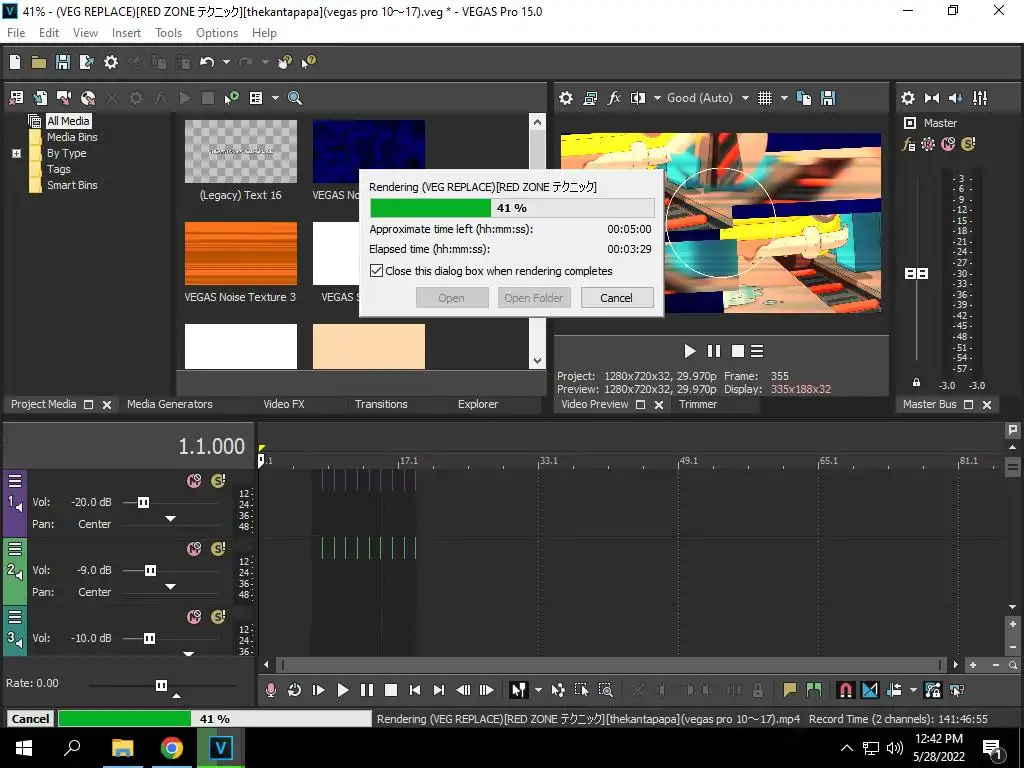This screenshot has width=1024, height=768.
Task: Open Google Chrome from the taskbar
Action: (x=172, y=748)
